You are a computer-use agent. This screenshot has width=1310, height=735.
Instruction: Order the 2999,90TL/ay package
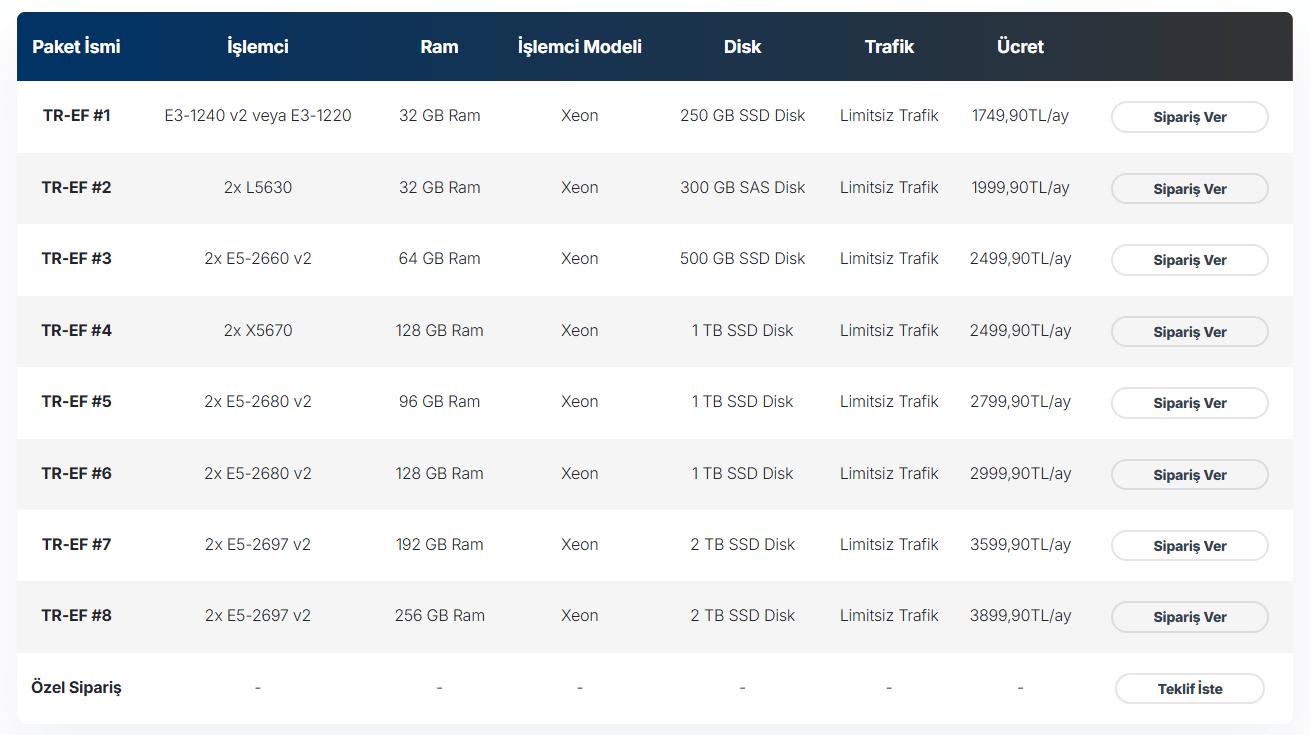click(x=1189, y=475)
